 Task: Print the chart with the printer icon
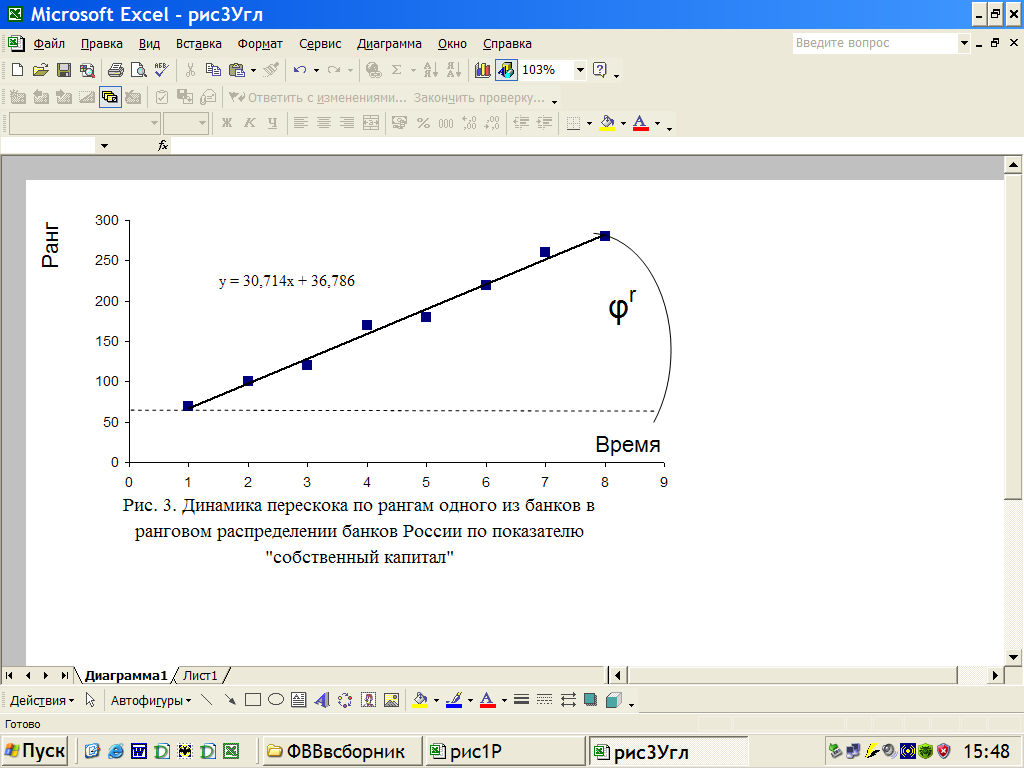[116, 70]
